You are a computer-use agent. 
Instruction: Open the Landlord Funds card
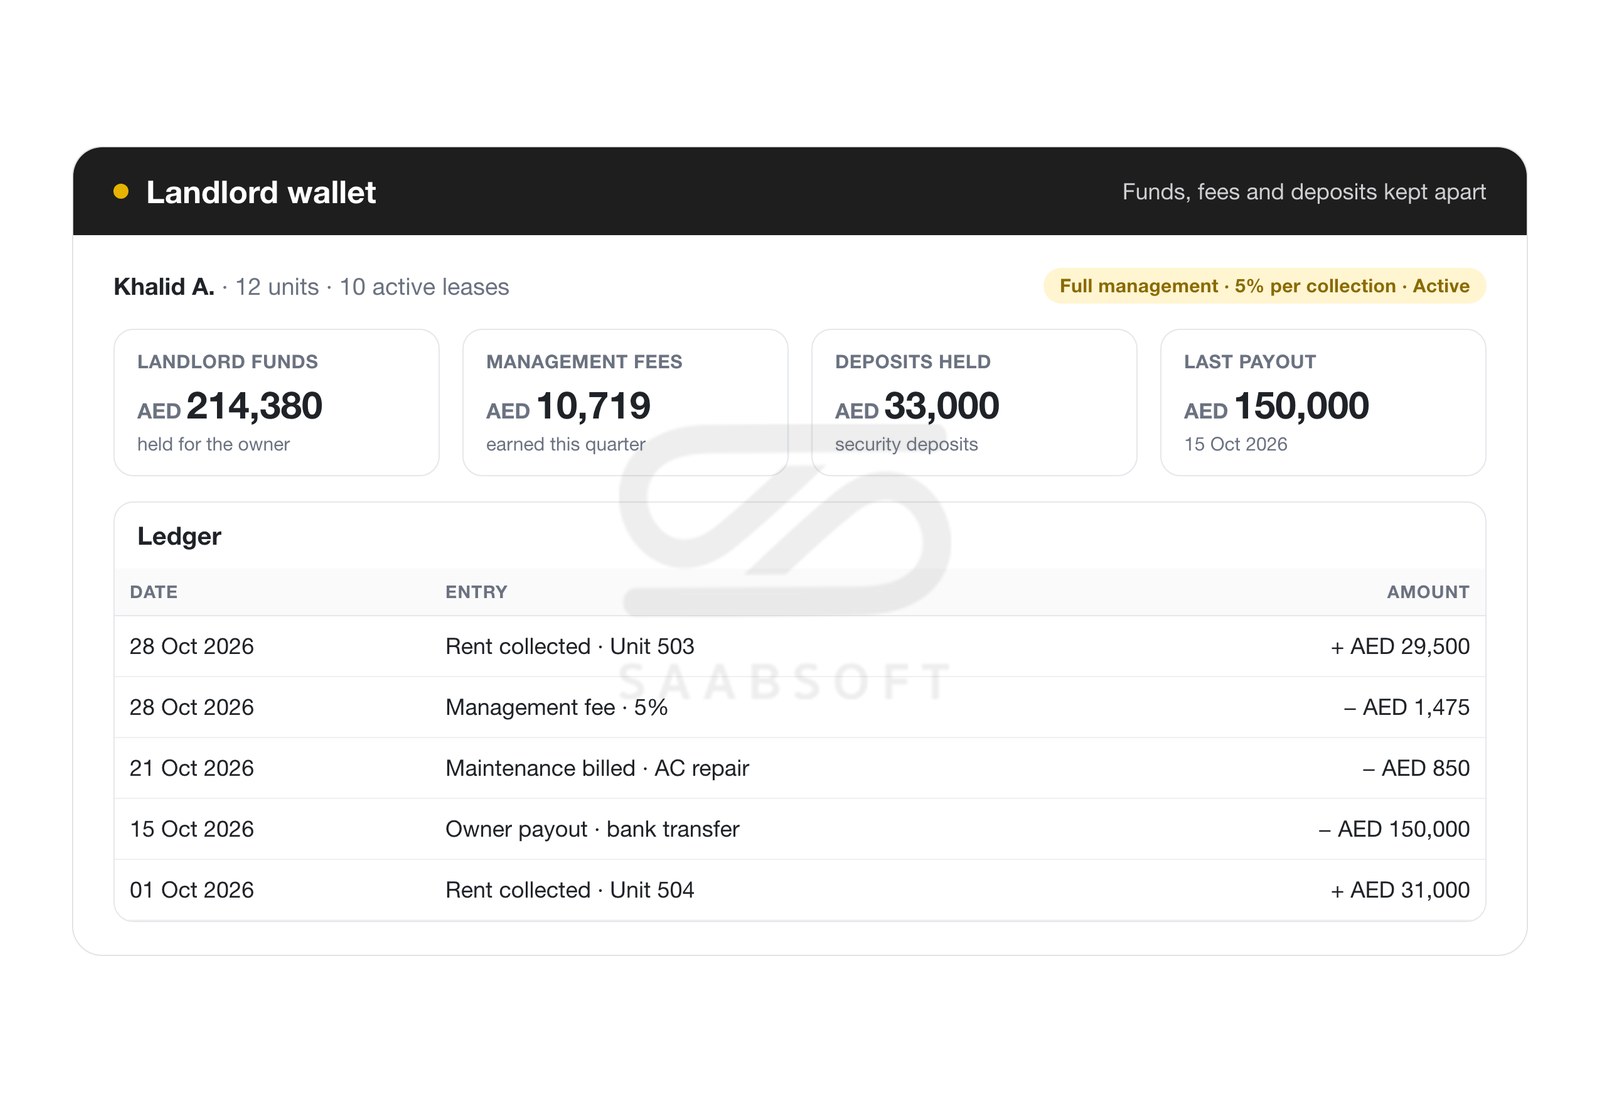point(276,402)
